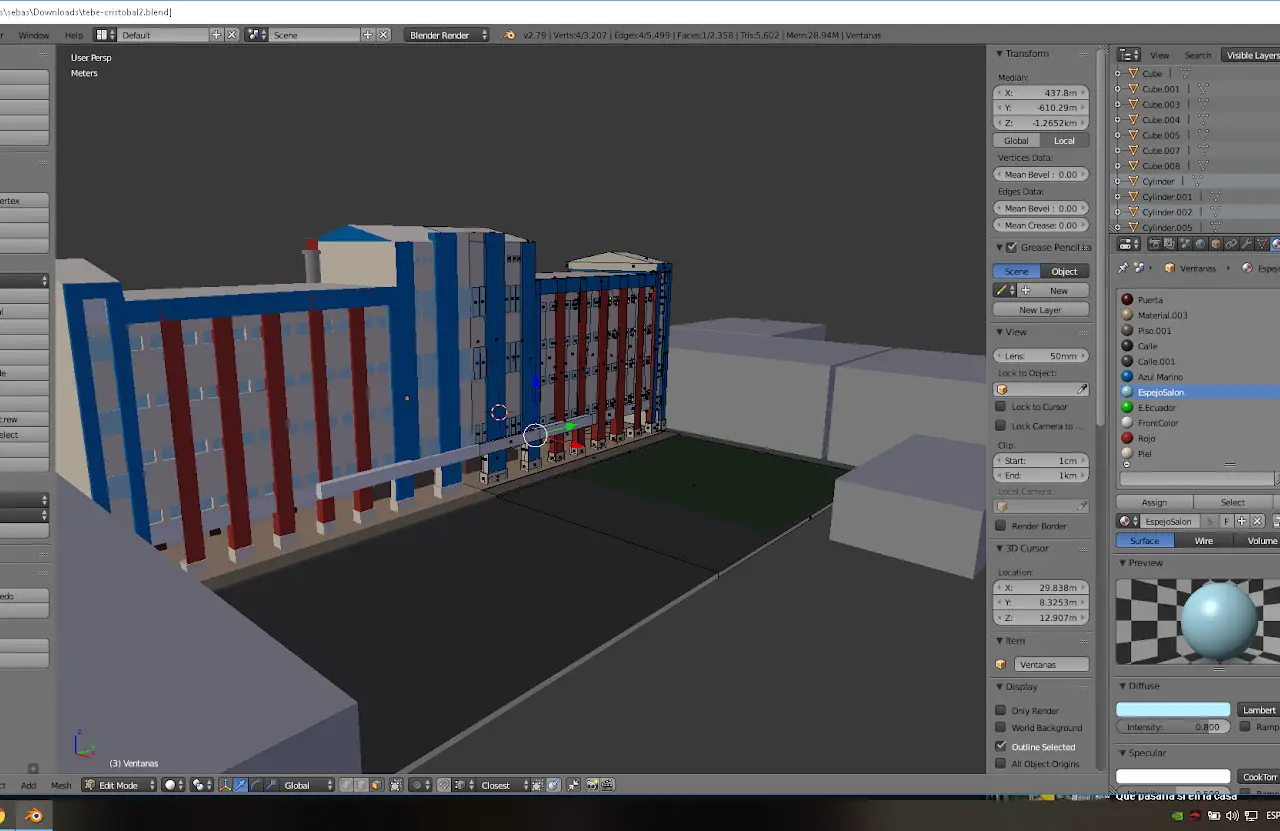Viewport: 1280px width, 831px height.
Task: Click the Blender logo in the info header
Action: pos(510,35)
